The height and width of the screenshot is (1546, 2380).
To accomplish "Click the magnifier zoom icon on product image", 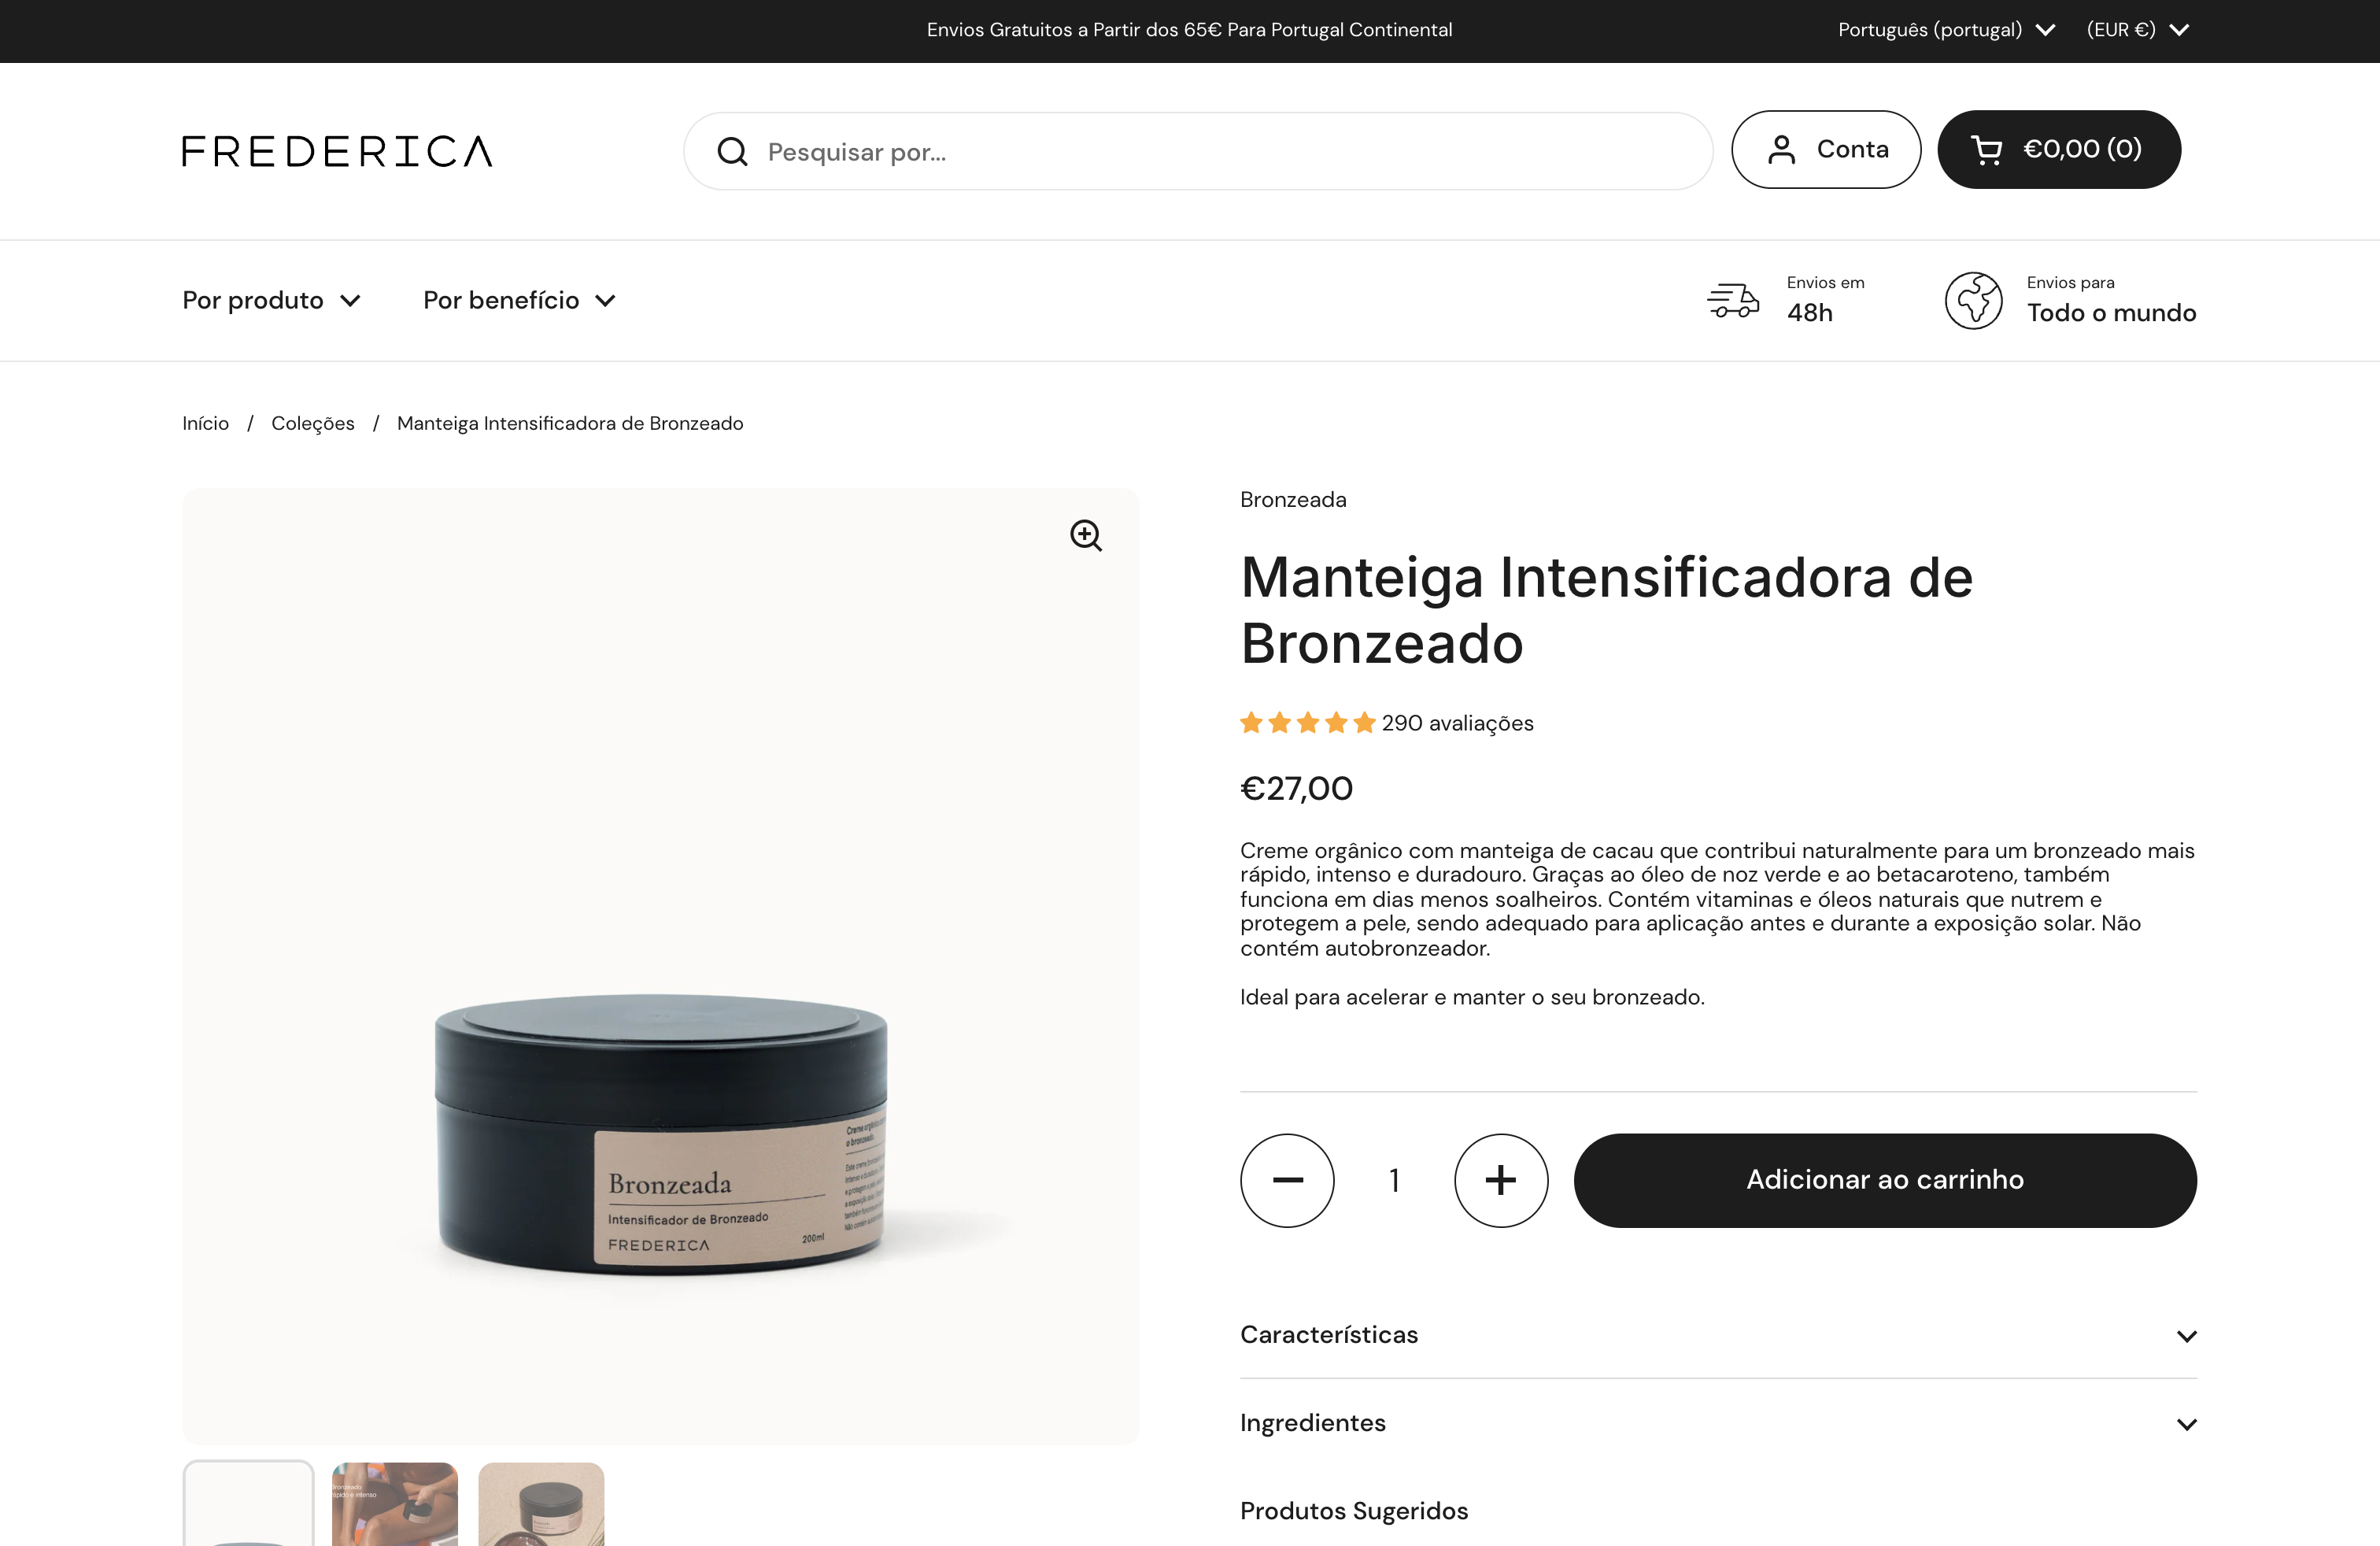I will coord(1086,536).
